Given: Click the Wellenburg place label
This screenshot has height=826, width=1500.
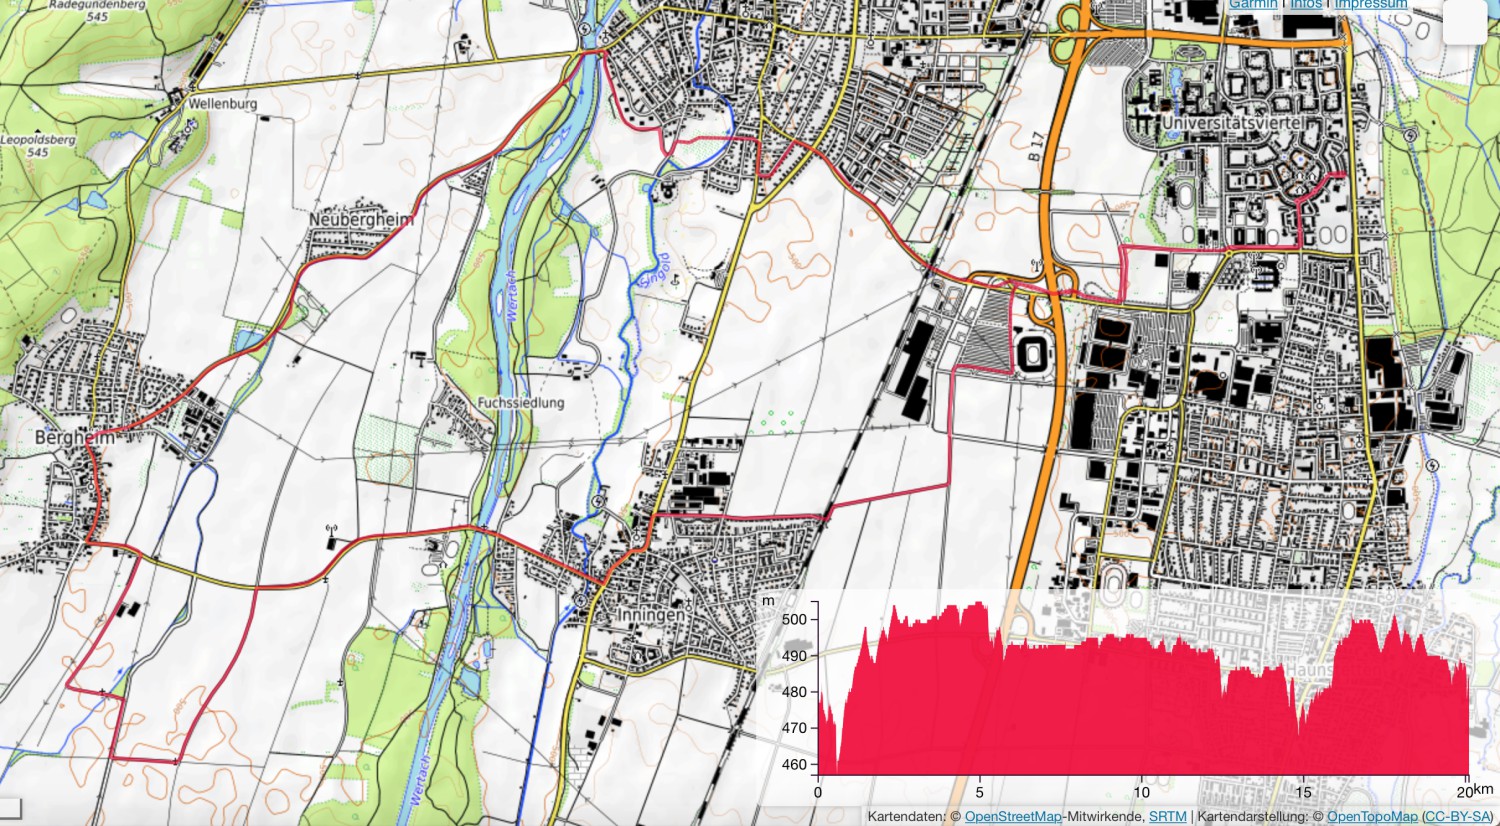Looking at the screenshot, I should point(221,103).
